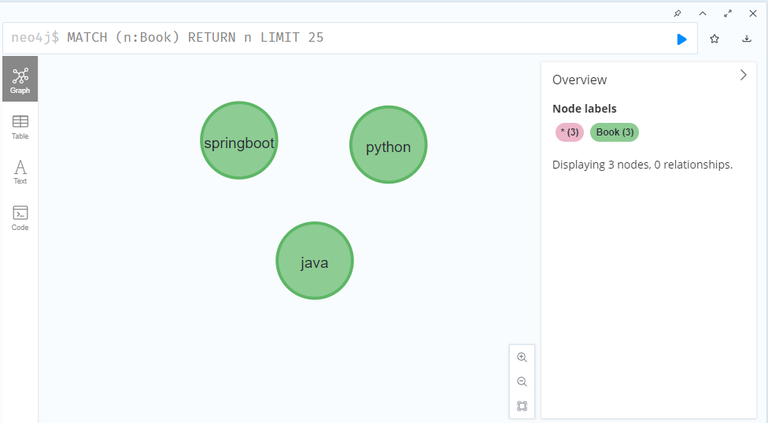Image resolution: width=768 pixels, height=423 pixels.
Task: Select the pink all-nodes (3) label
Action: tap(569, 132)
